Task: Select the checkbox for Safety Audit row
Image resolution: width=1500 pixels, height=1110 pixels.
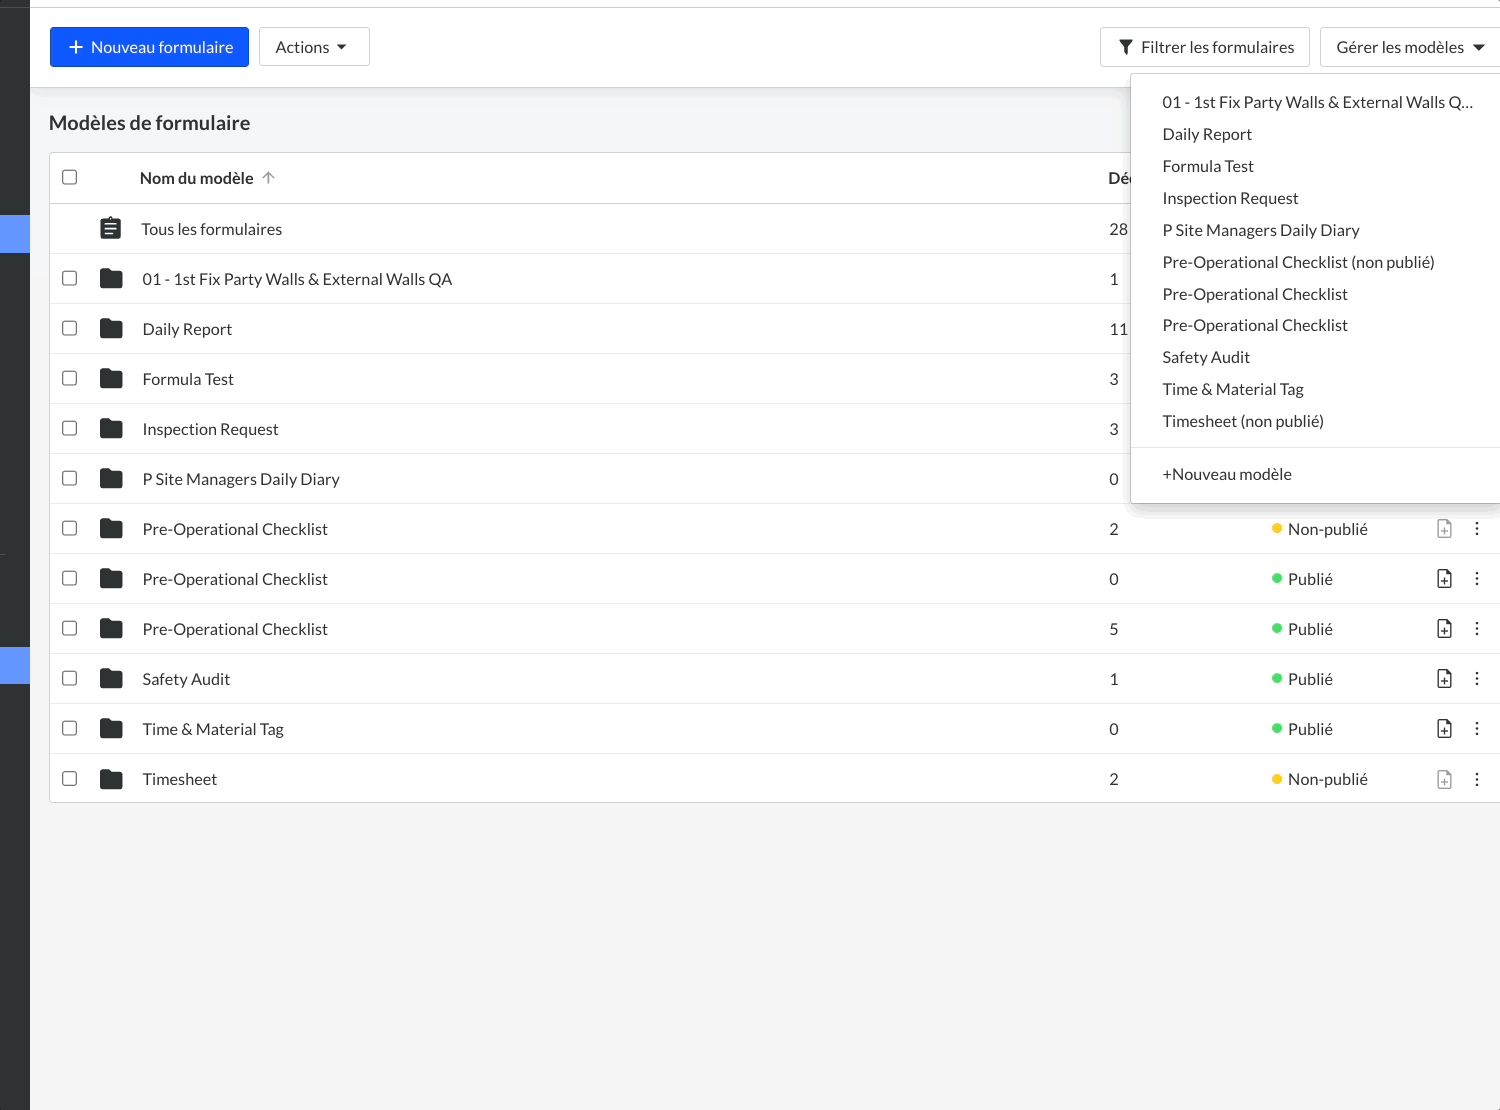Action: pyautogui.click(x=70, y=679)
